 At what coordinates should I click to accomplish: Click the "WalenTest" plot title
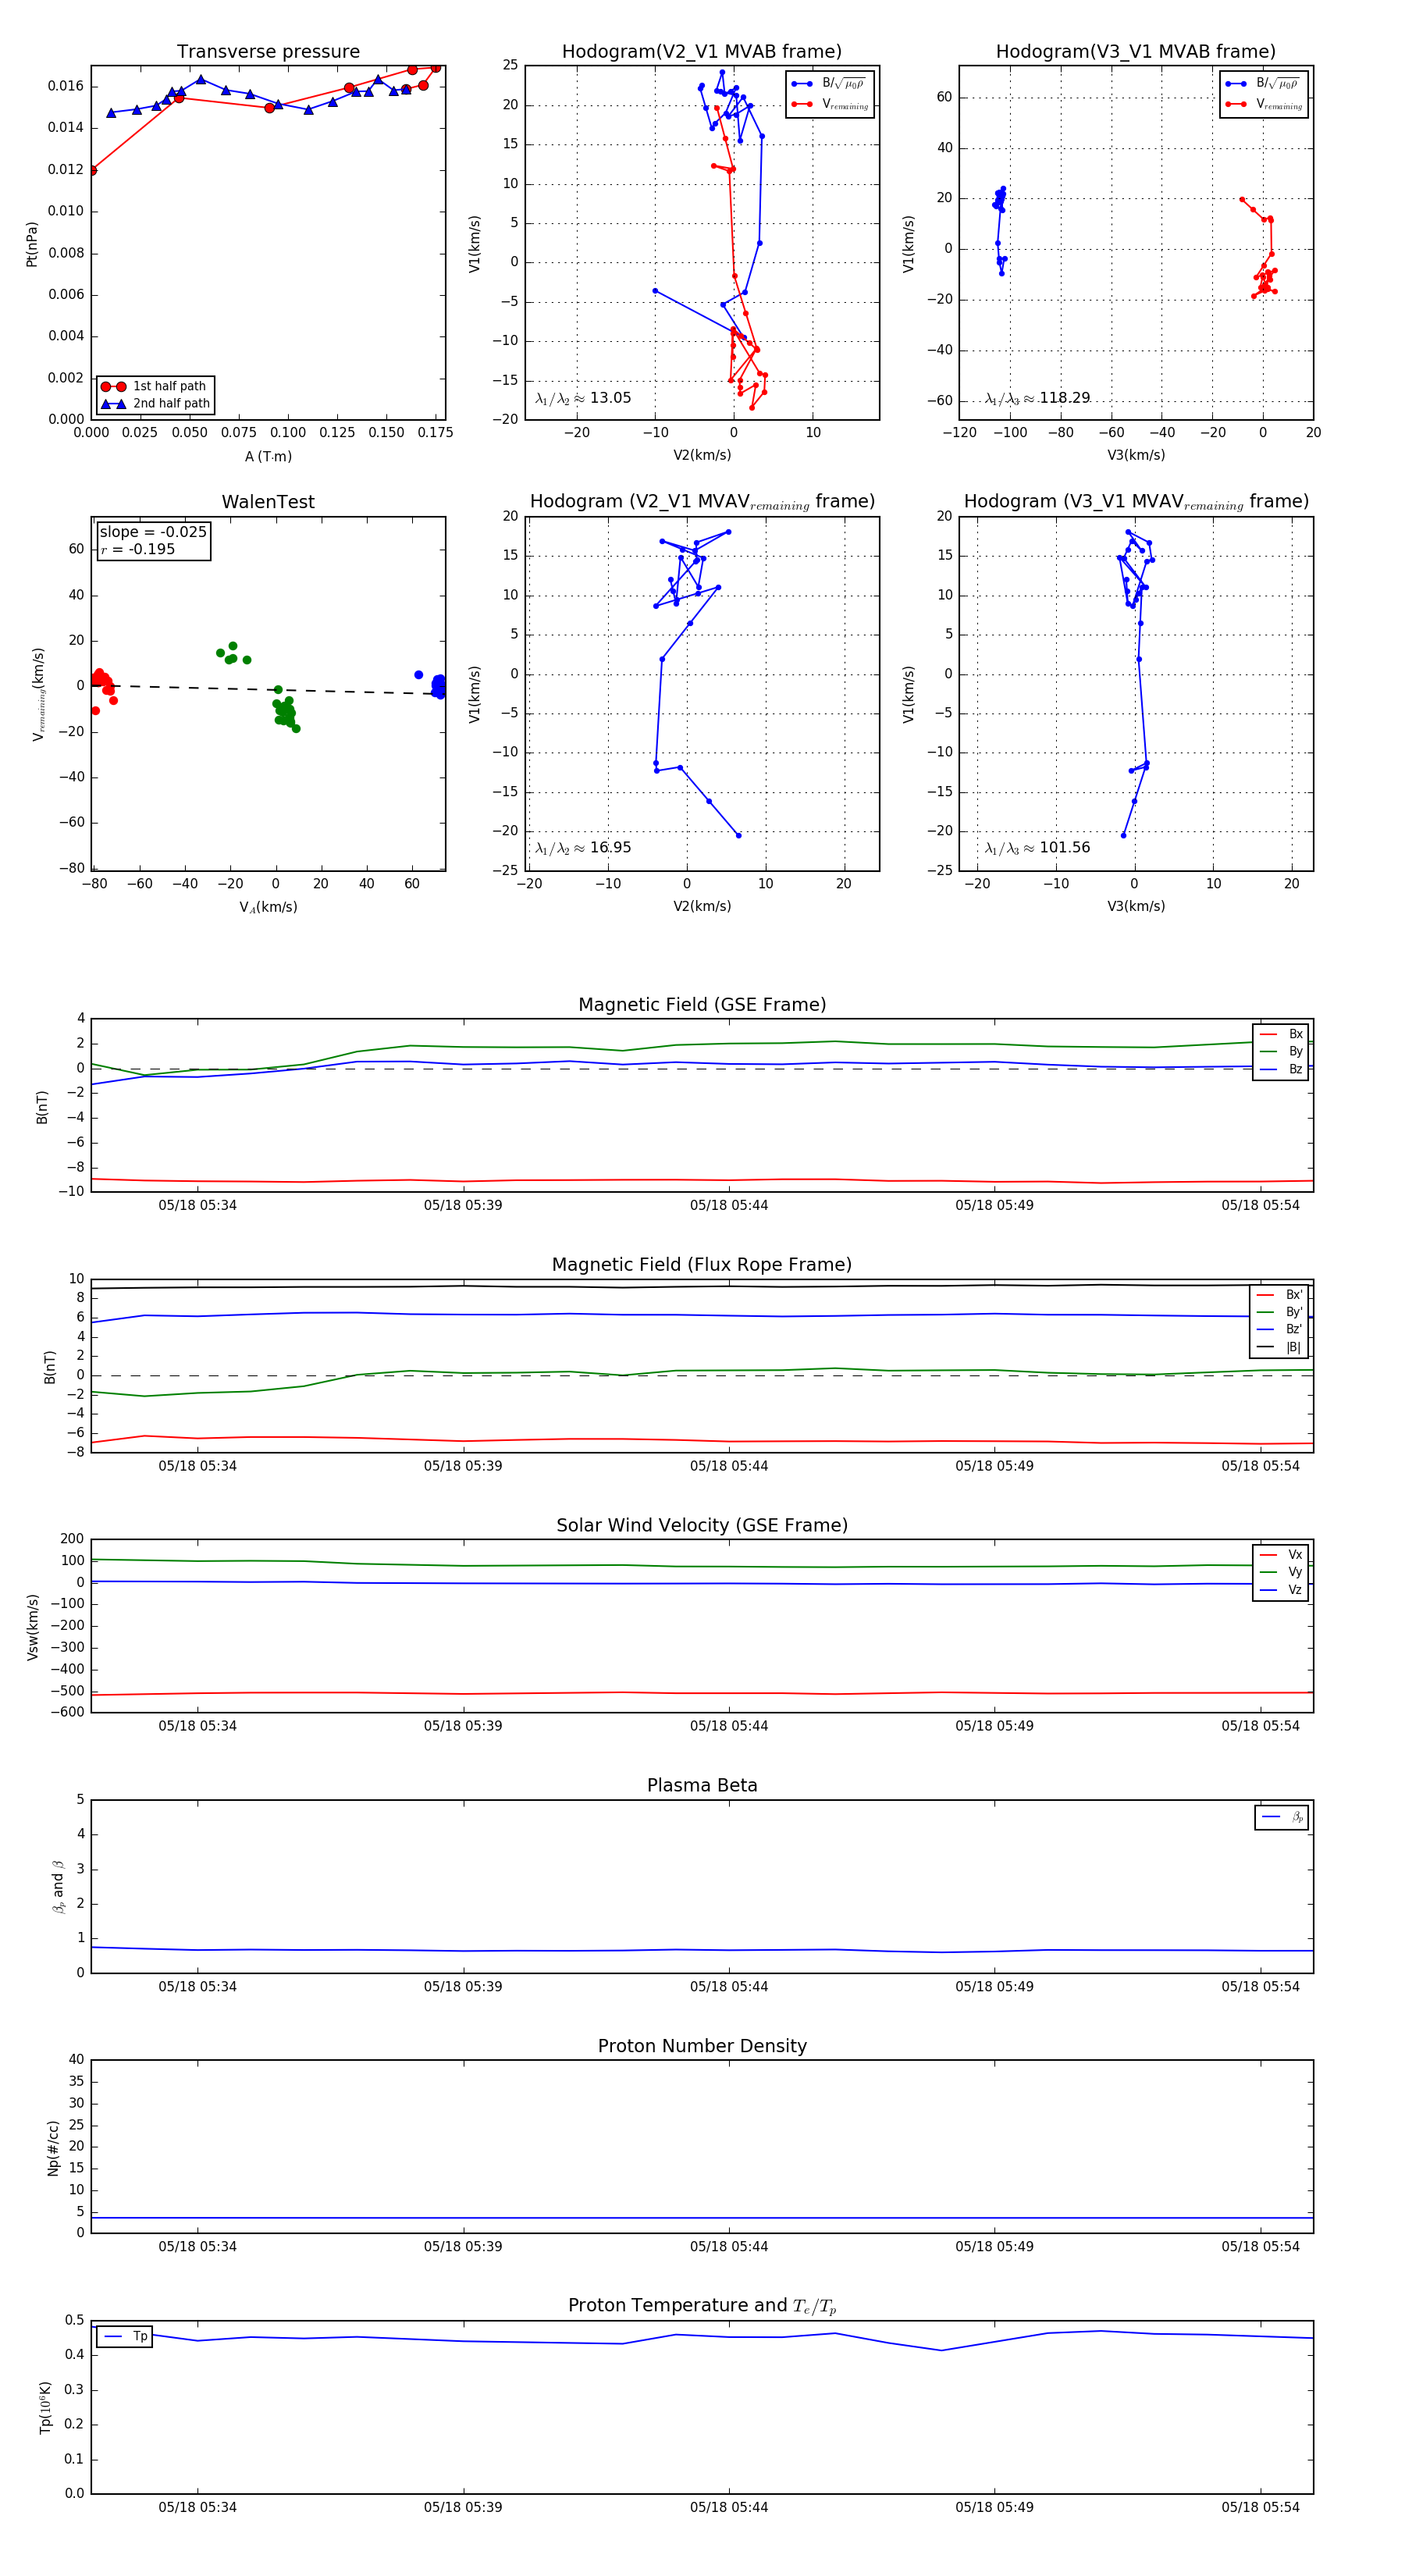point(268,502)
